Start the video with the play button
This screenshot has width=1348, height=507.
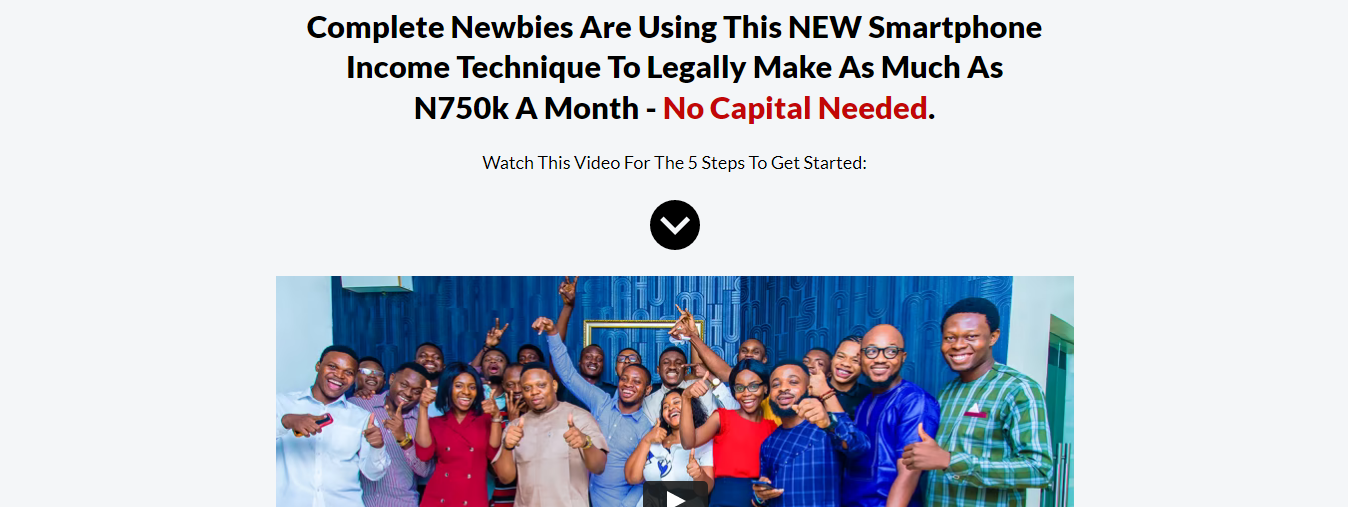tap(675, 496)
